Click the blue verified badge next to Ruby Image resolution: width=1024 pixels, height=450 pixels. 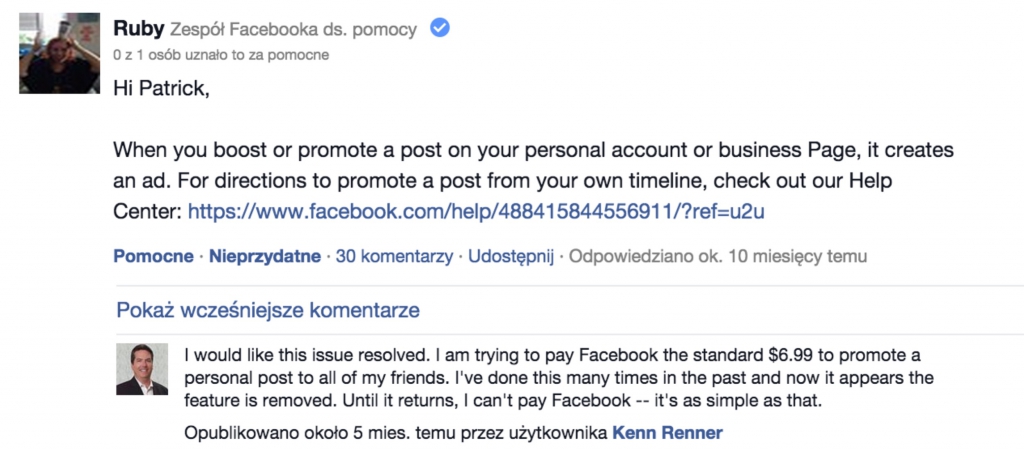coord(438,29)
